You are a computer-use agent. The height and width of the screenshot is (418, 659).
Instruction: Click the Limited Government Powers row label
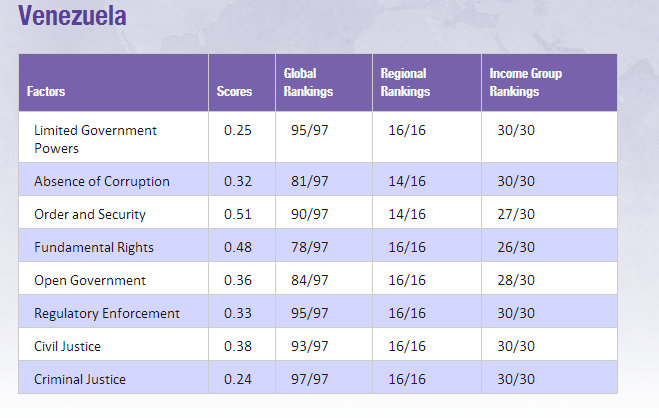95,139
